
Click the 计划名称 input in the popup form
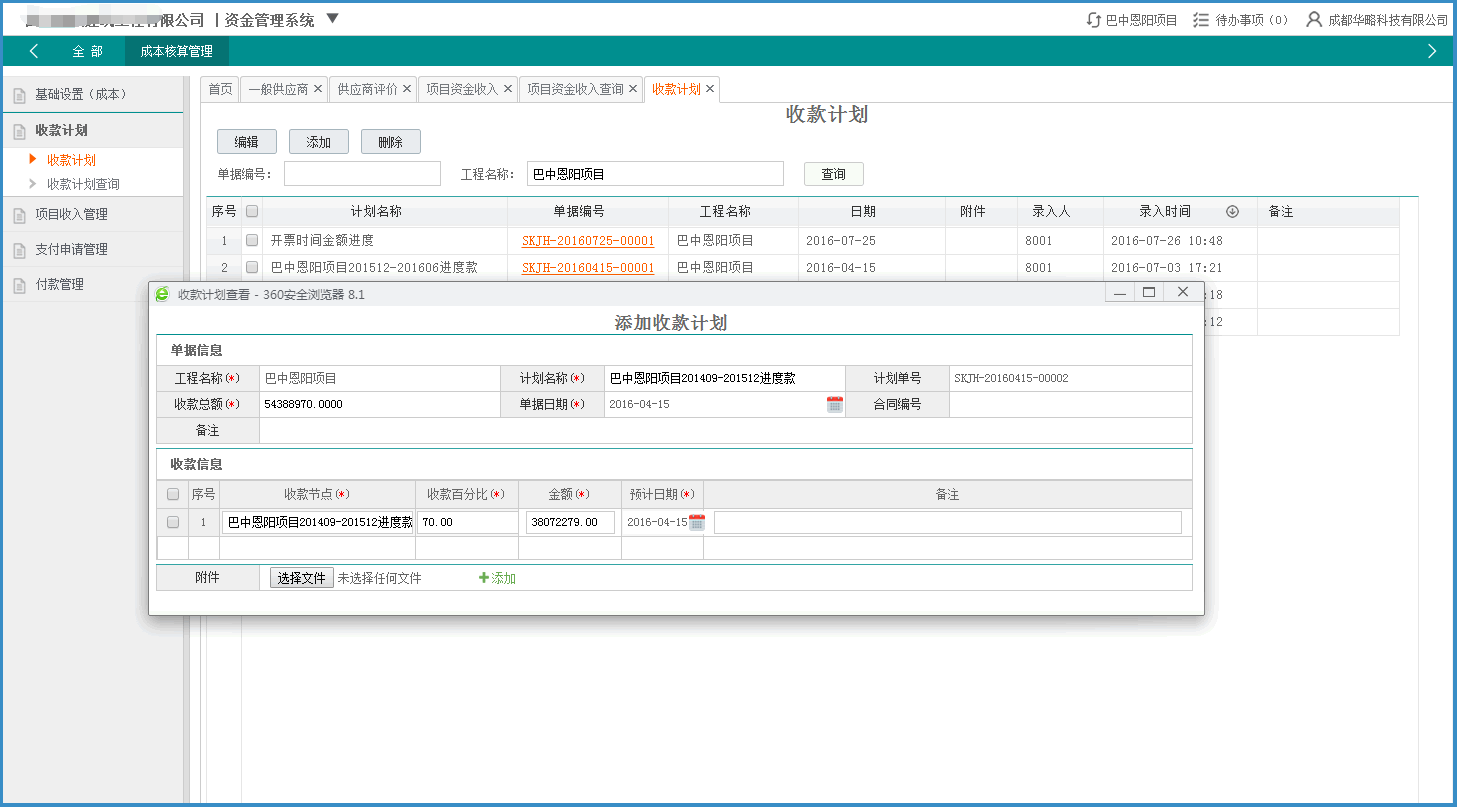point(724,378)
